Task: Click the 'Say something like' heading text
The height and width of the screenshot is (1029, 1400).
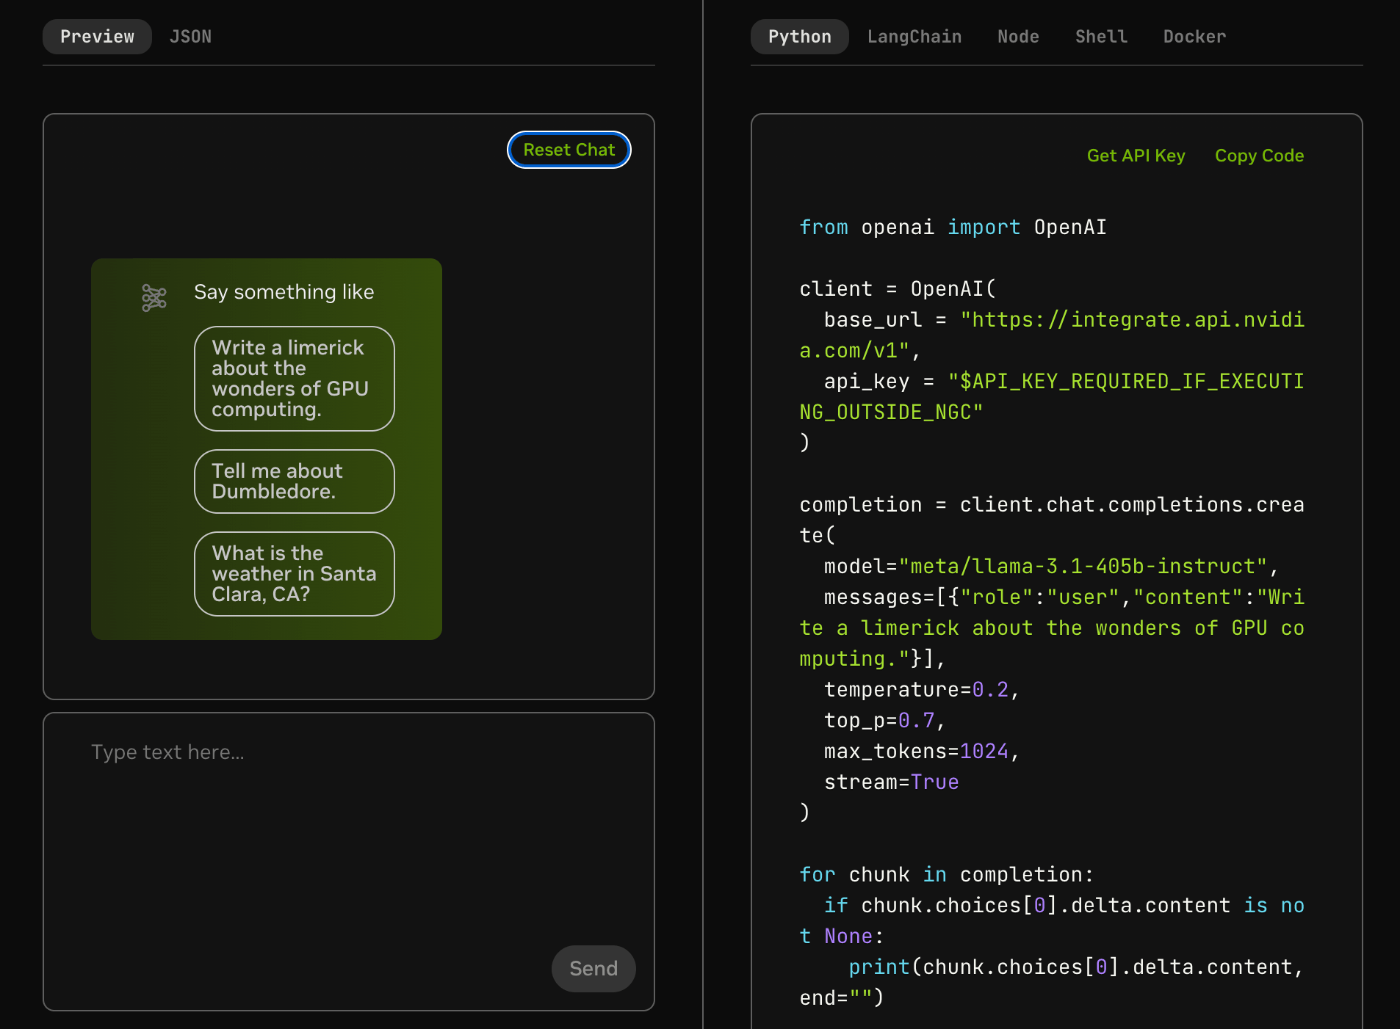Action: [284, 292]
